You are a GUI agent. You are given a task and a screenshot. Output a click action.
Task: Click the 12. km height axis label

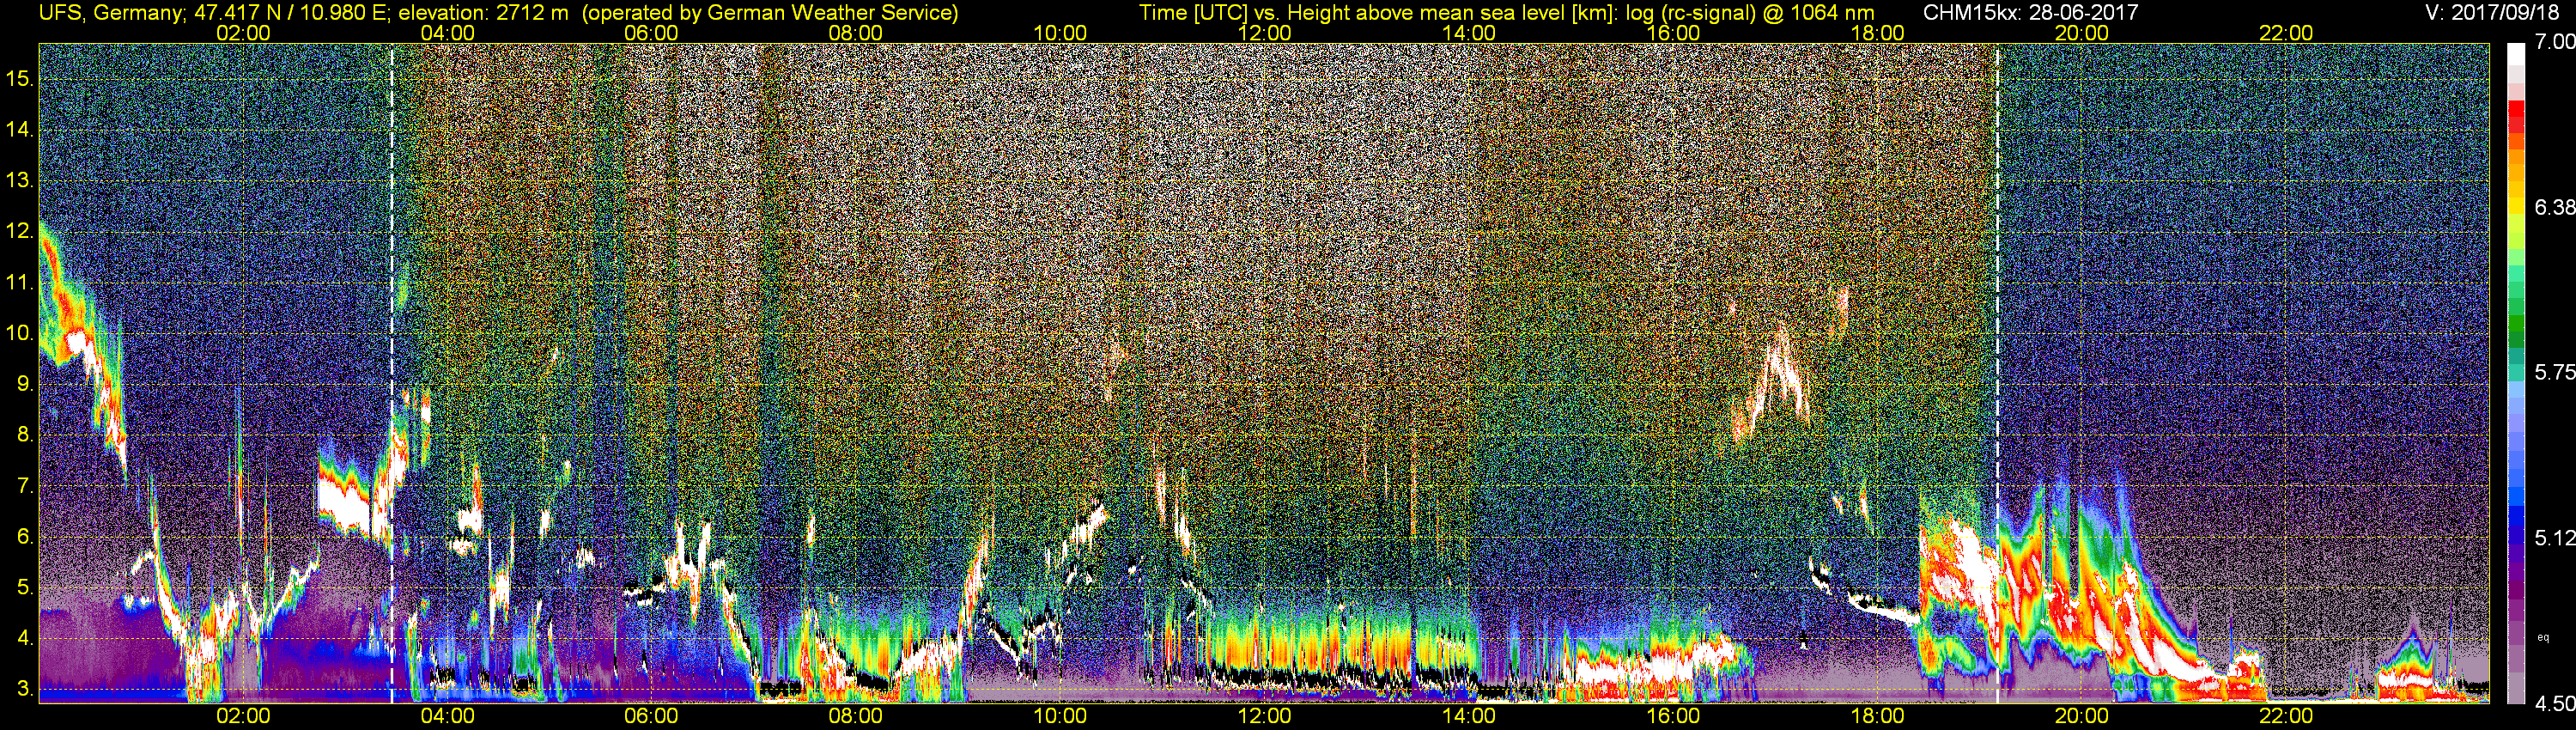20,232
